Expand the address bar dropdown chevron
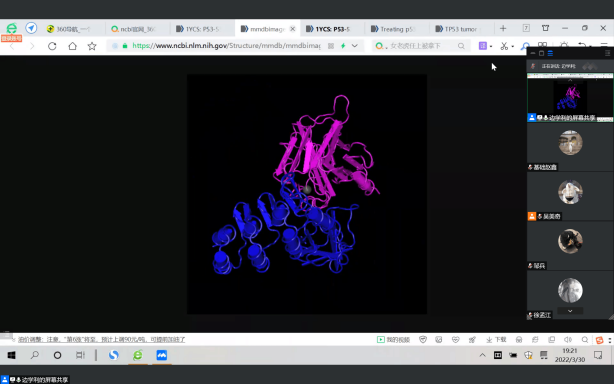 pyautogui.click(x=354, y=46)
